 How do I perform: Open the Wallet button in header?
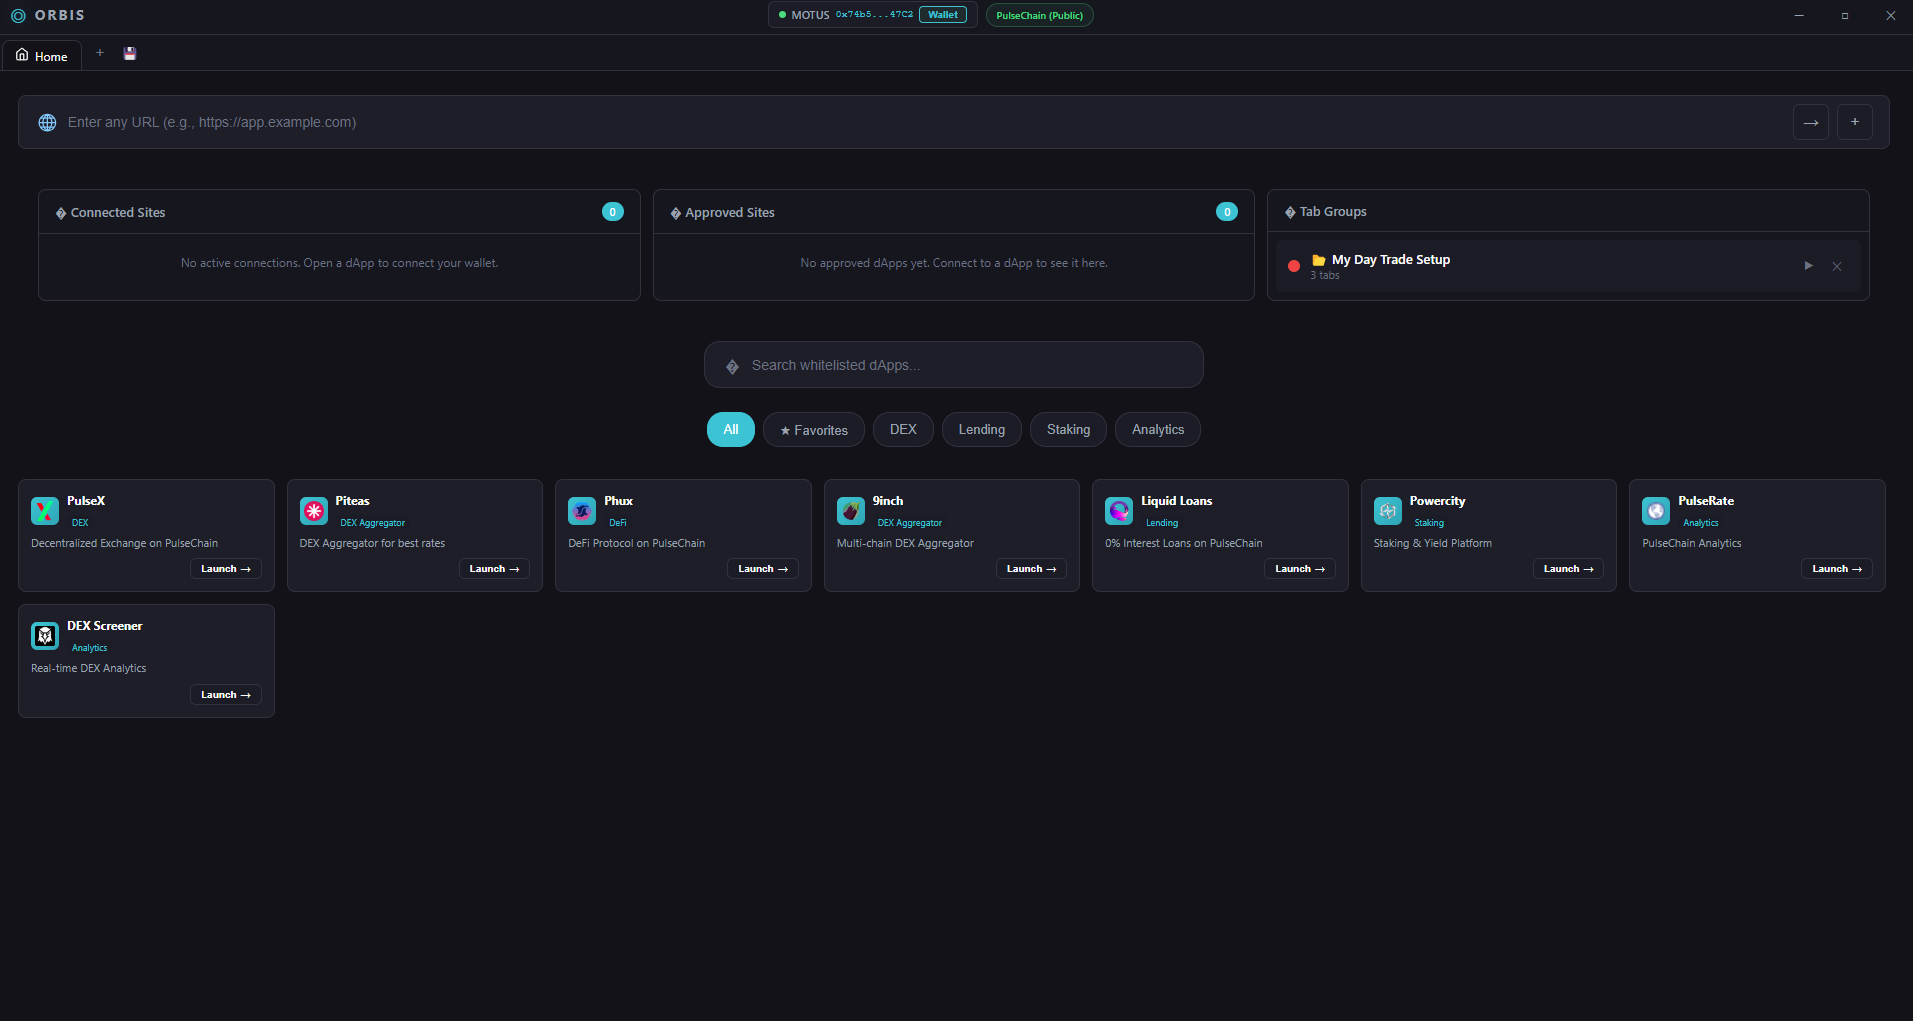[x=943, y=15]
